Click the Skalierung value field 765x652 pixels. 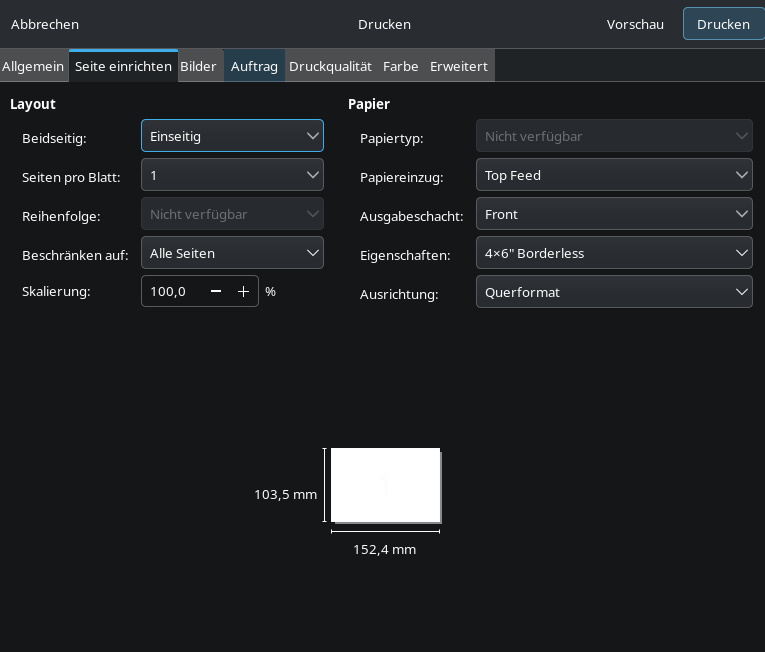(172, 292)
